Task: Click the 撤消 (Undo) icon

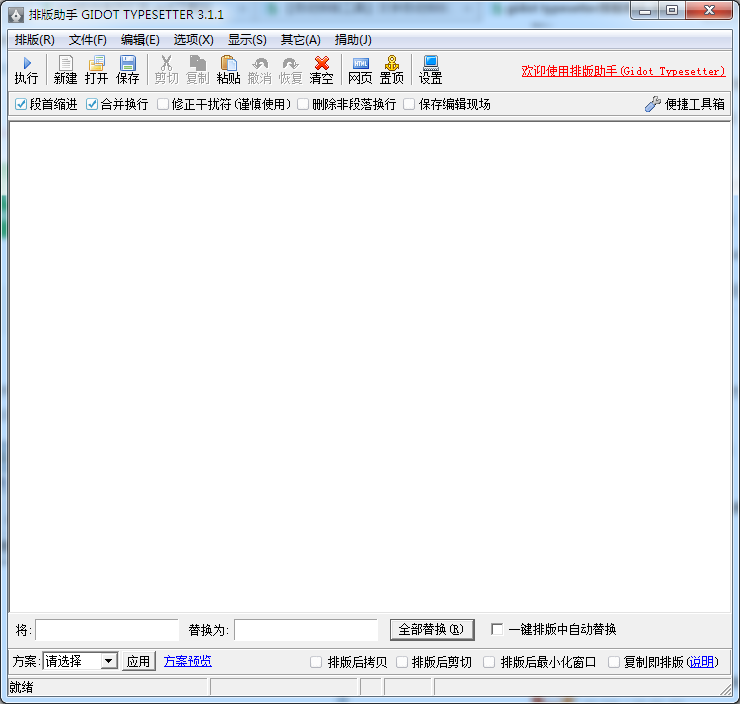Action: point(260,70)
